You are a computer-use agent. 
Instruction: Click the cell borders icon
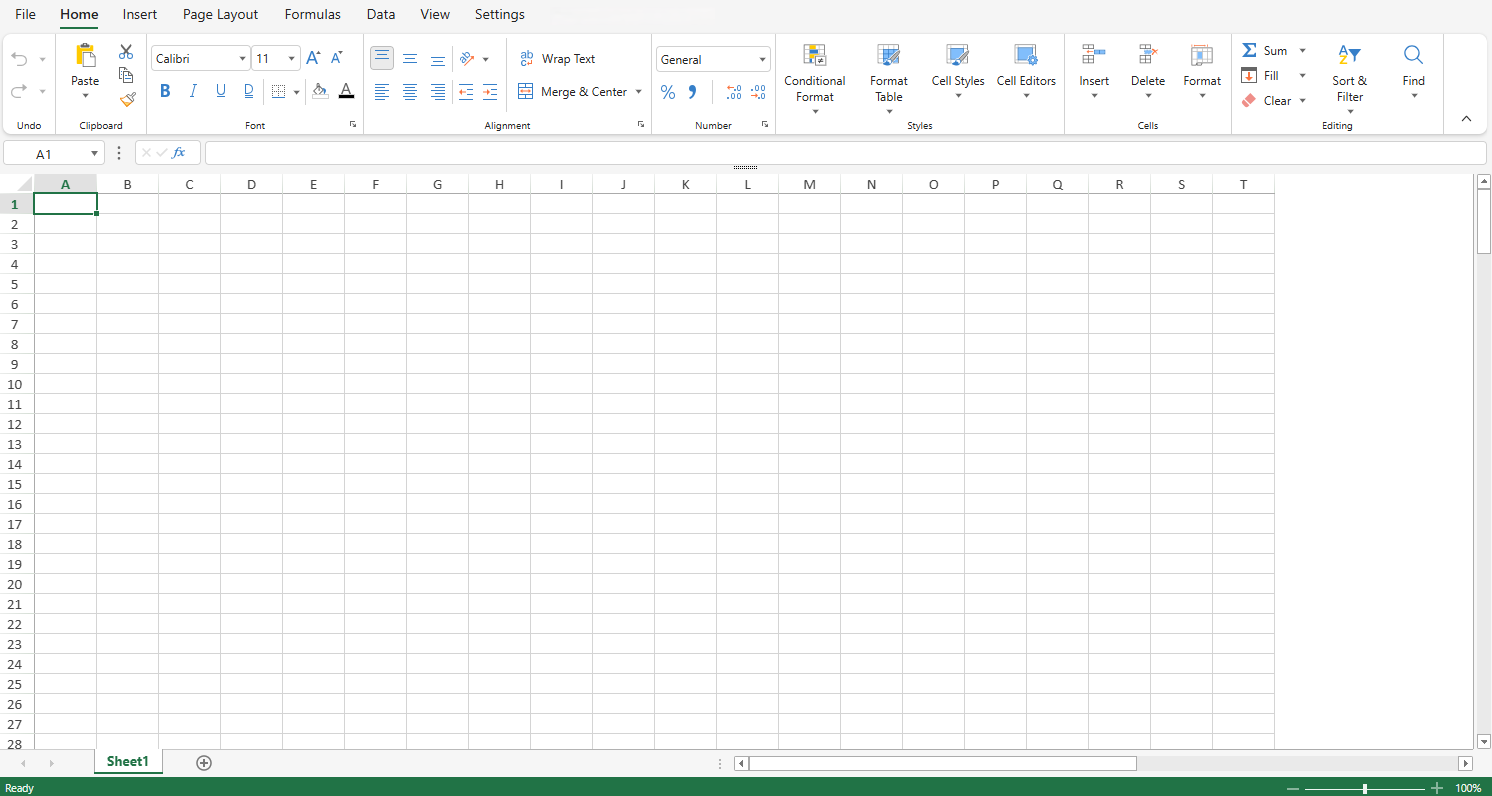[x=279, y=91]
